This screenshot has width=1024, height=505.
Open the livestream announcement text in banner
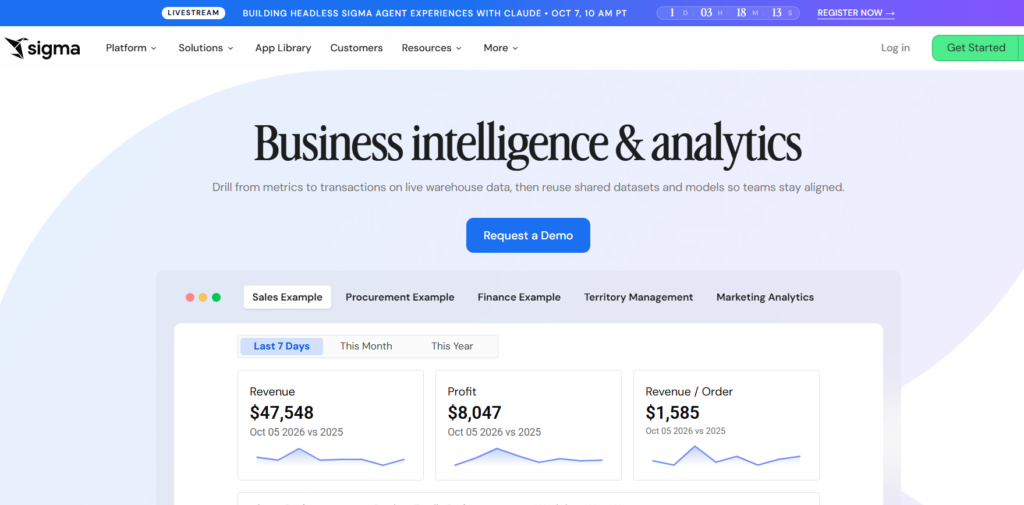coord(435,12)
